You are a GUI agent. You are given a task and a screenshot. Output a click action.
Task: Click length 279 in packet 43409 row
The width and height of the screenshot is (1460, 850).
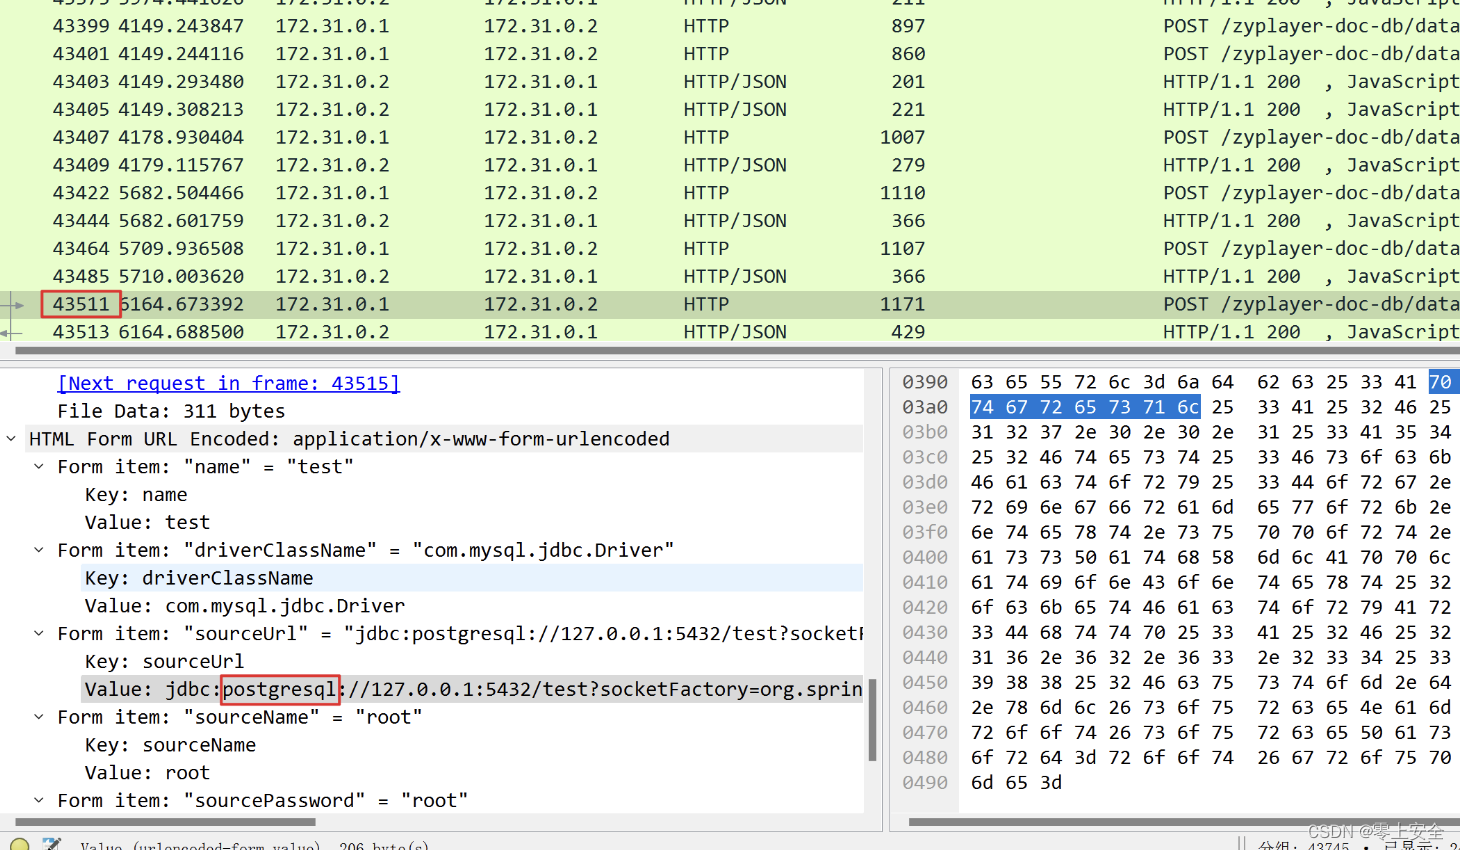coord(908,165)
